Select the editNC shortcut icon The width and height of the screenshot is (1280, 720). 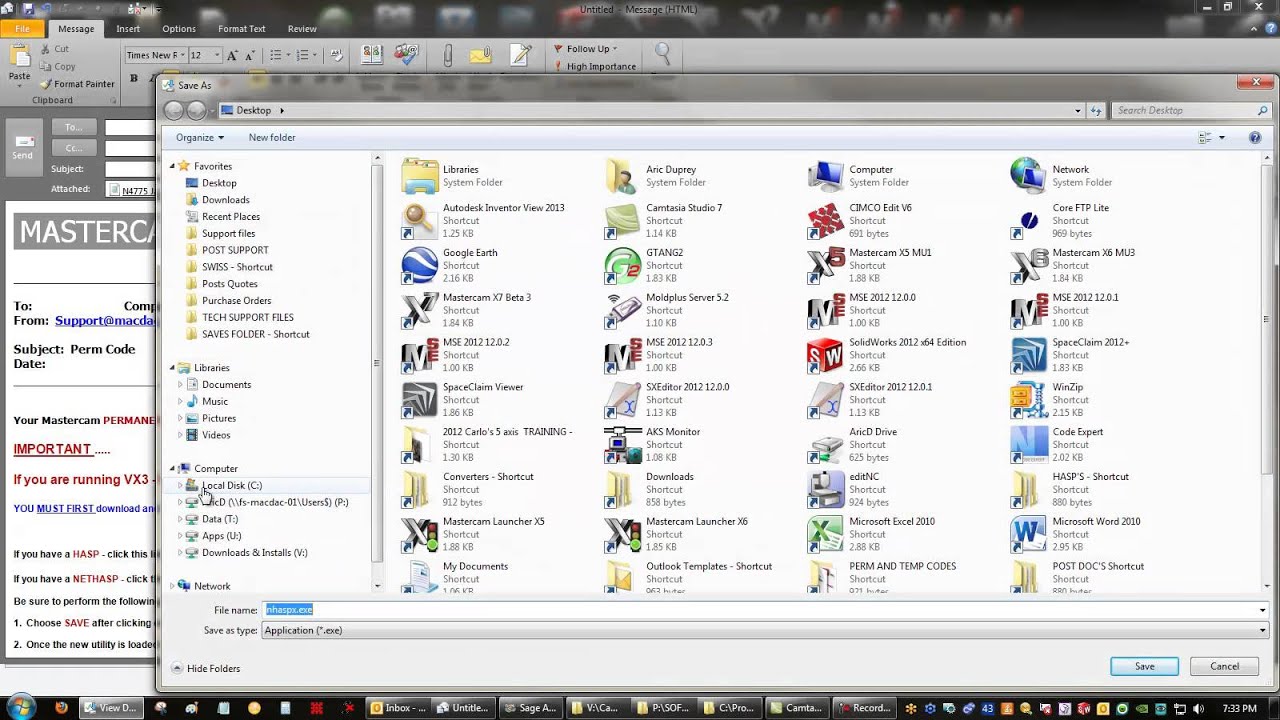pos(826,490)
